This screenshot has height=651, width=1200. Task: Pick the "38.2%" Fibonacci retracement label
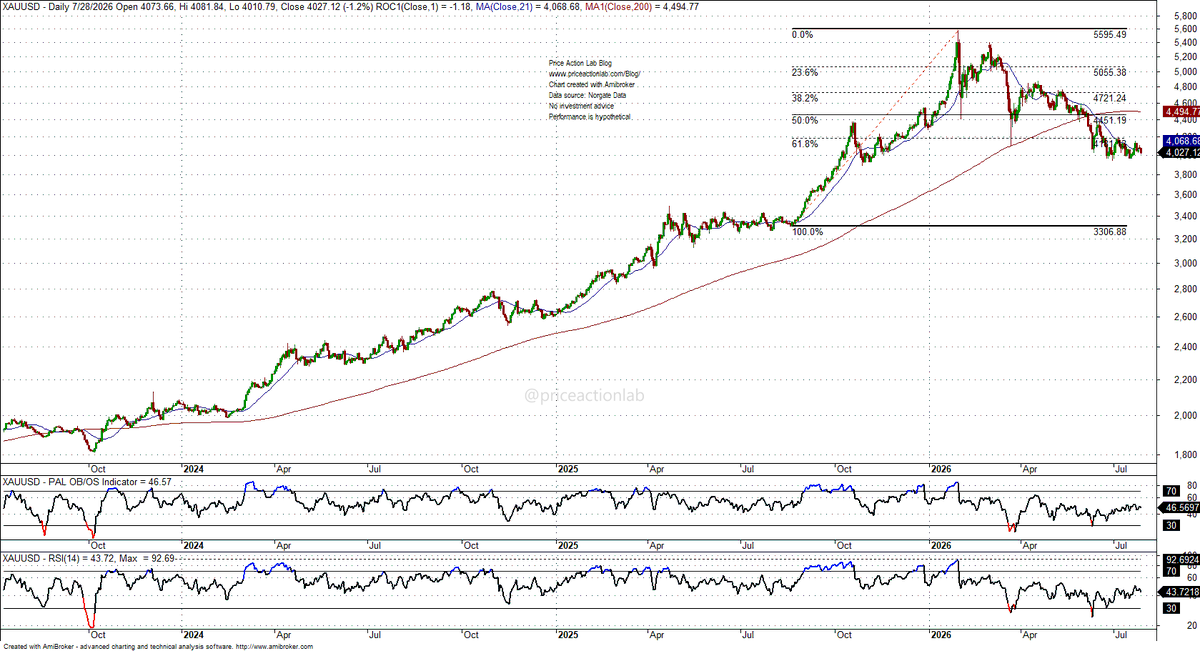(x=805, y=98)
